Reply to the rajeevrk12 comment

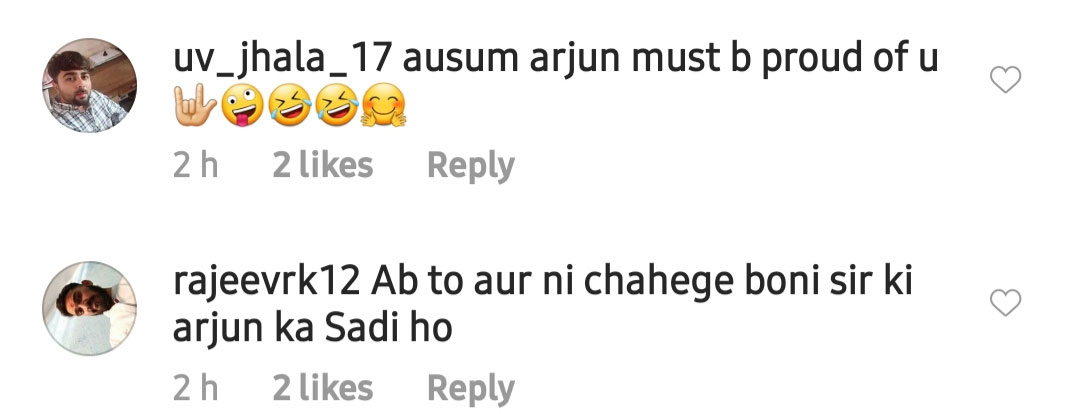coord(470,389)
